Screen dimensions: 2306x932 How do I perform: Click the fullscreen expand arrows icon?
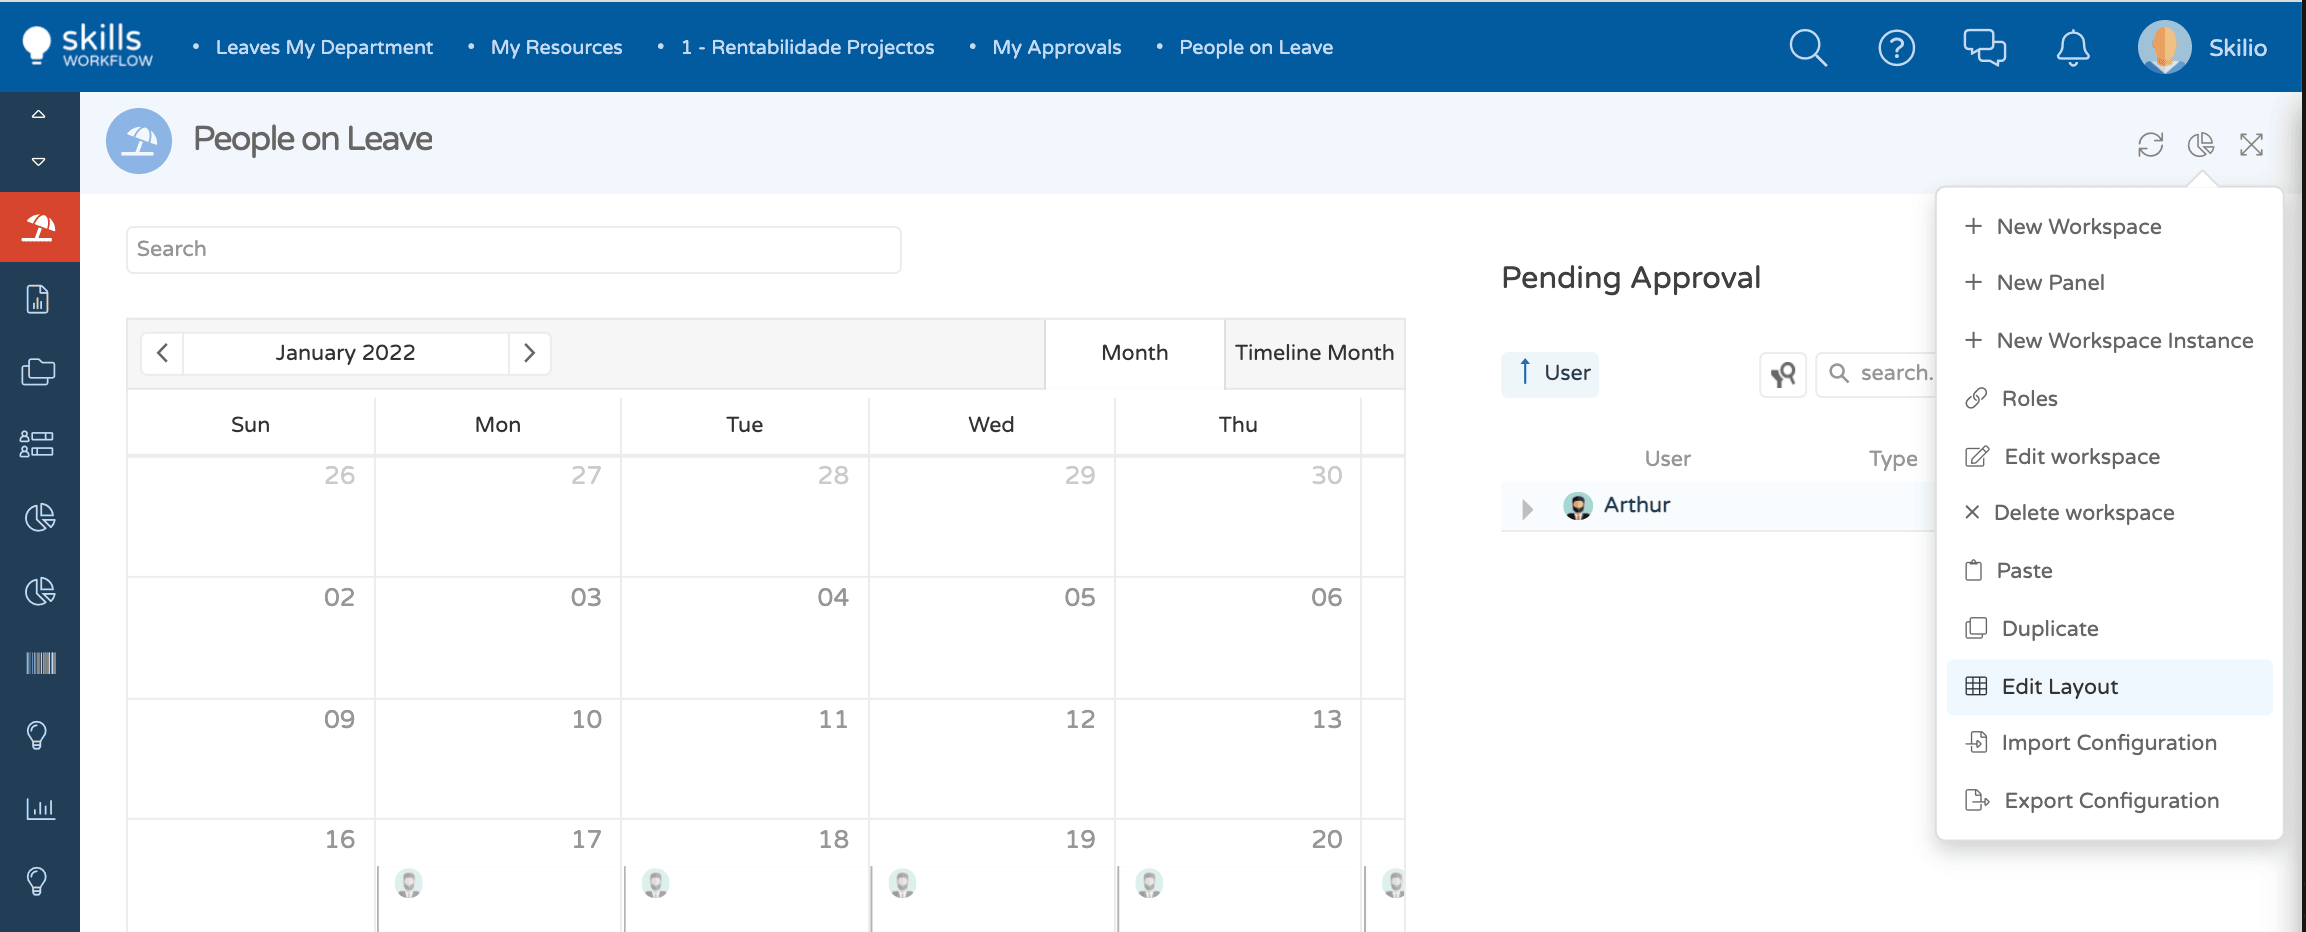[2251, 145]
